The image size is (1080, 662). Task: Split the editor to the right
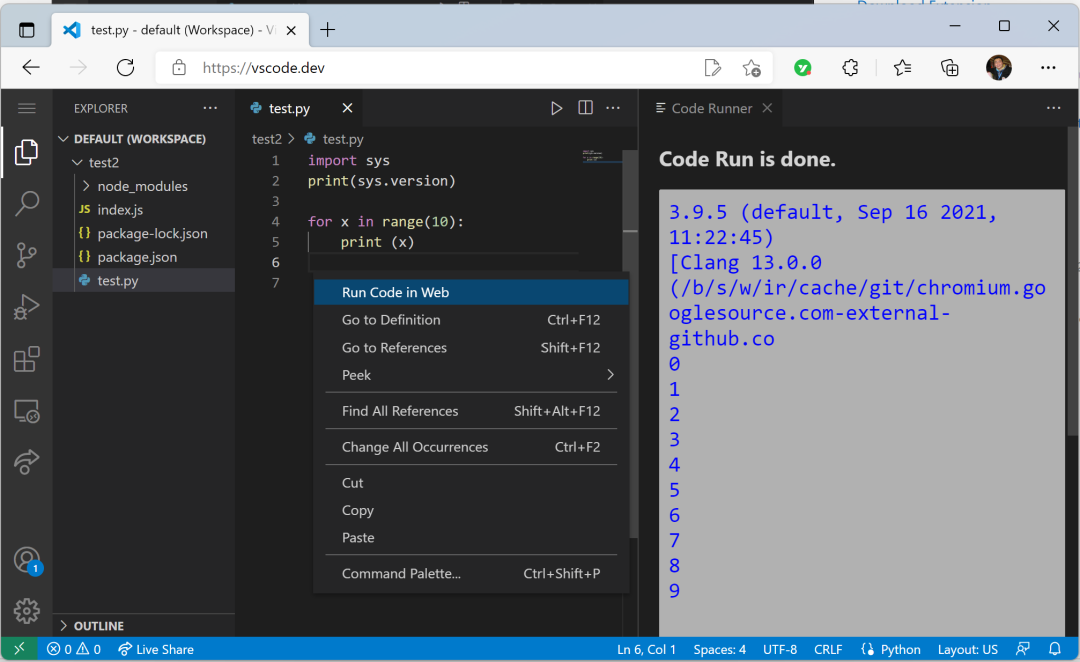585,108
